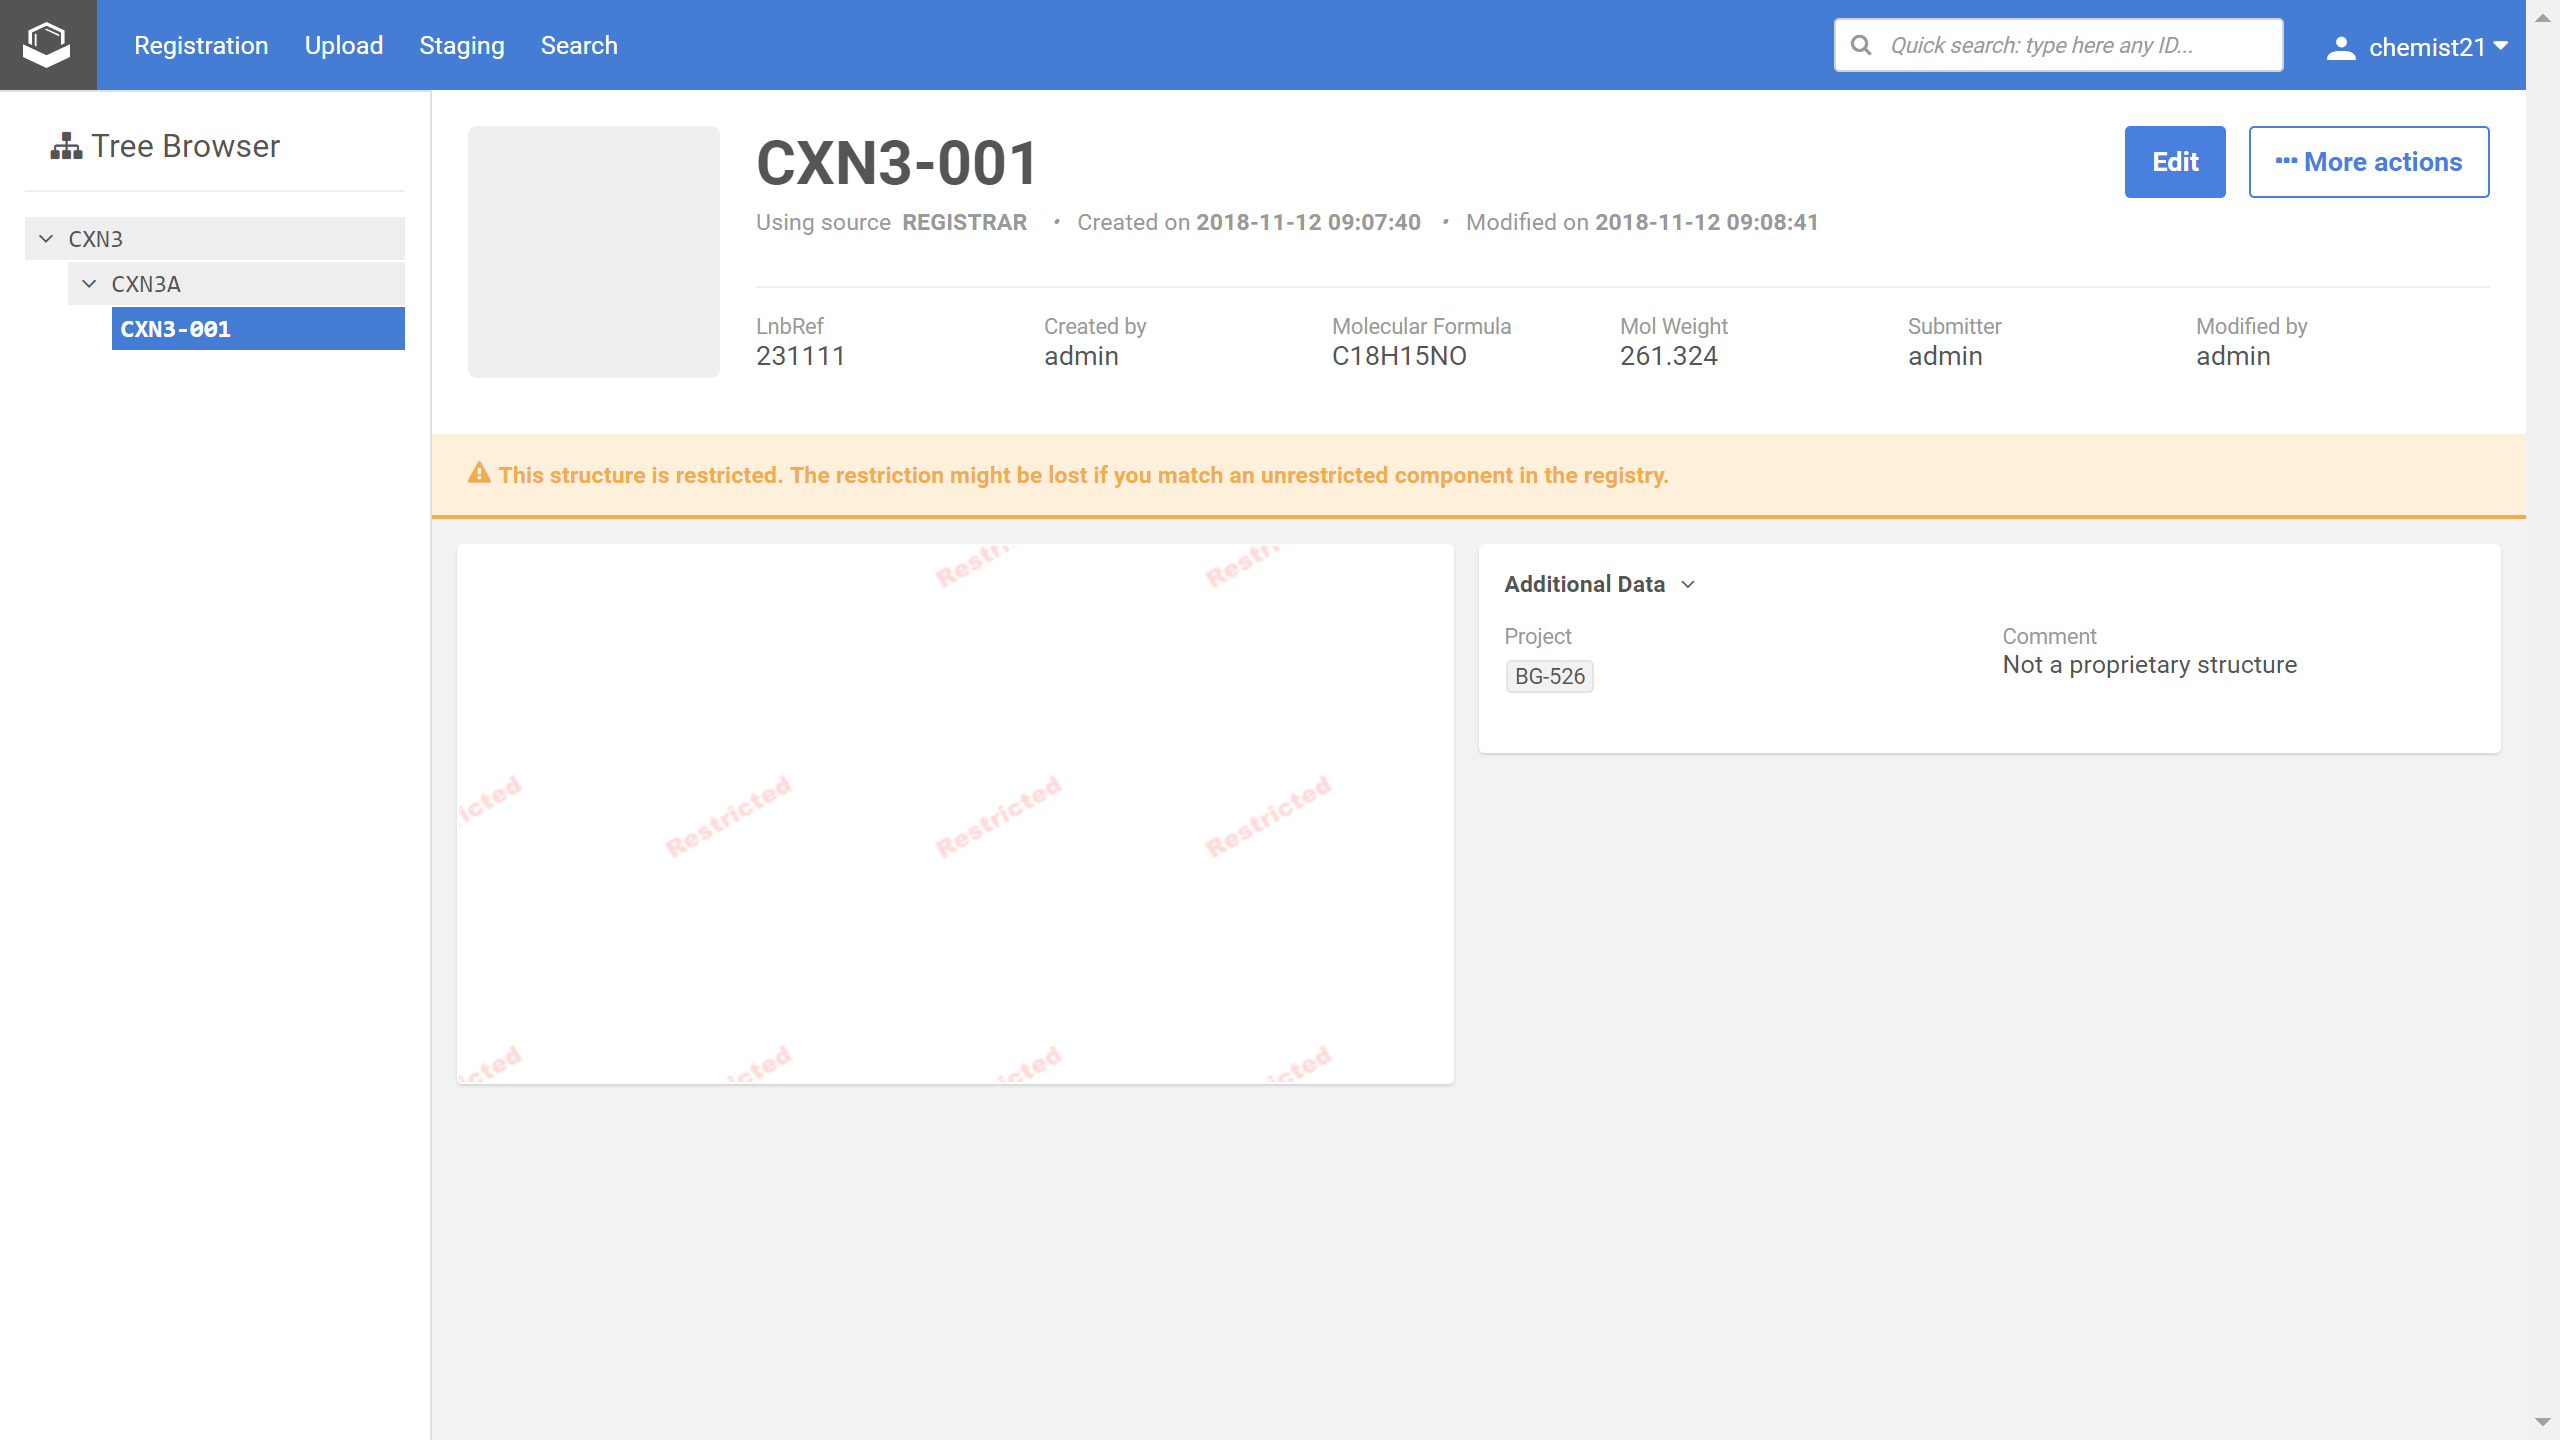The width and height of the screenshot is (2560, 1440).
Task: Click the warning triangle in restriction banner
Action: pyautogui.click(x=479, y=474)
